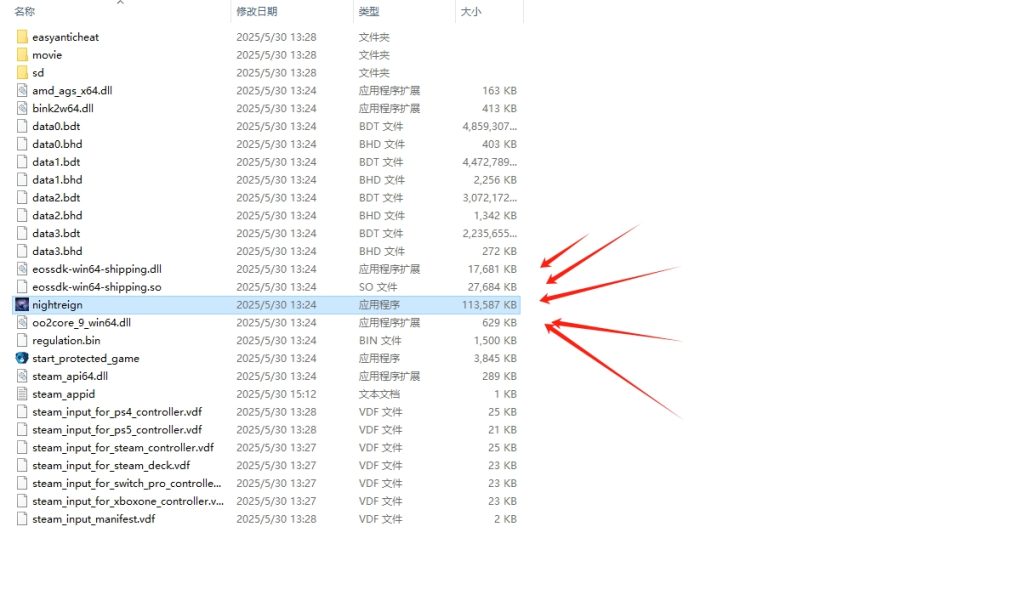Viewport: 1024px width, 606px height.
Task: Select the file name steam_input_for_steam_controller.vdf
Action: tap(123, 447)
